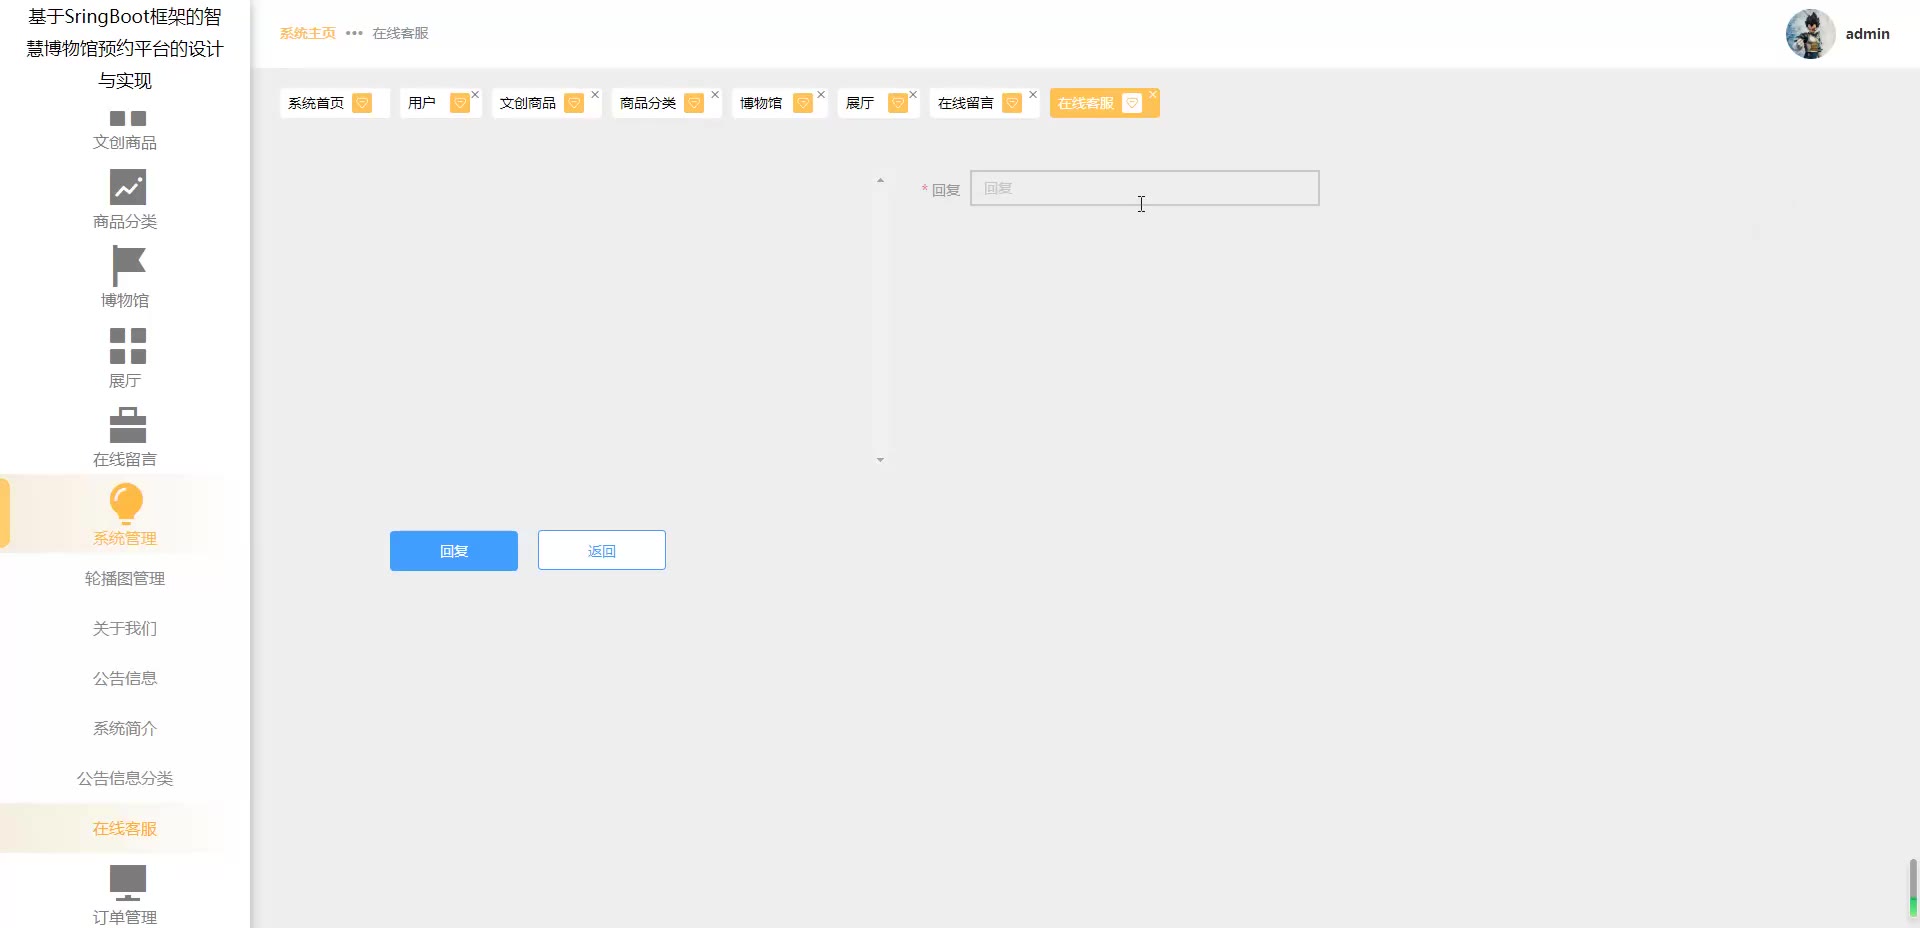The image size is (1920, 928).
Task: Open 系统简介 in the sidebar
Action: (x=125, y=728)
